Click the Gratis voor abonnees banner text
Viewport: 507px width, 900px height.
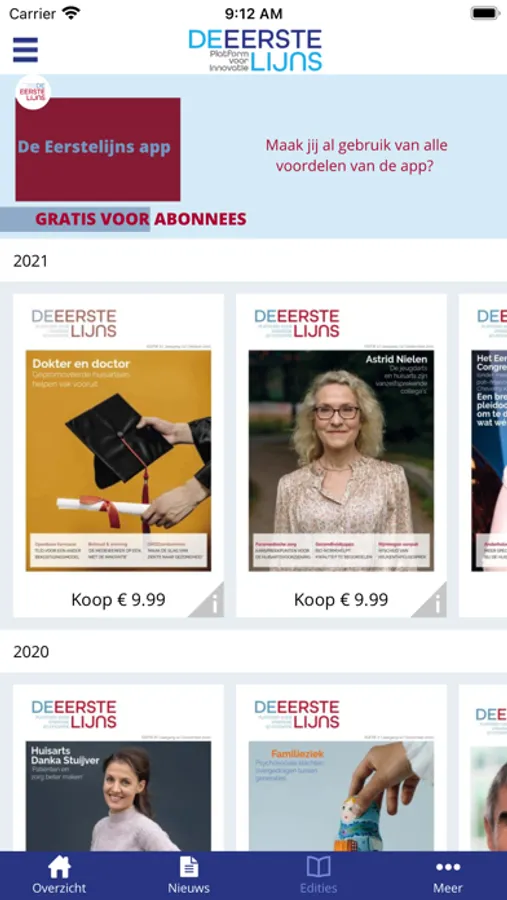point(141,219)
